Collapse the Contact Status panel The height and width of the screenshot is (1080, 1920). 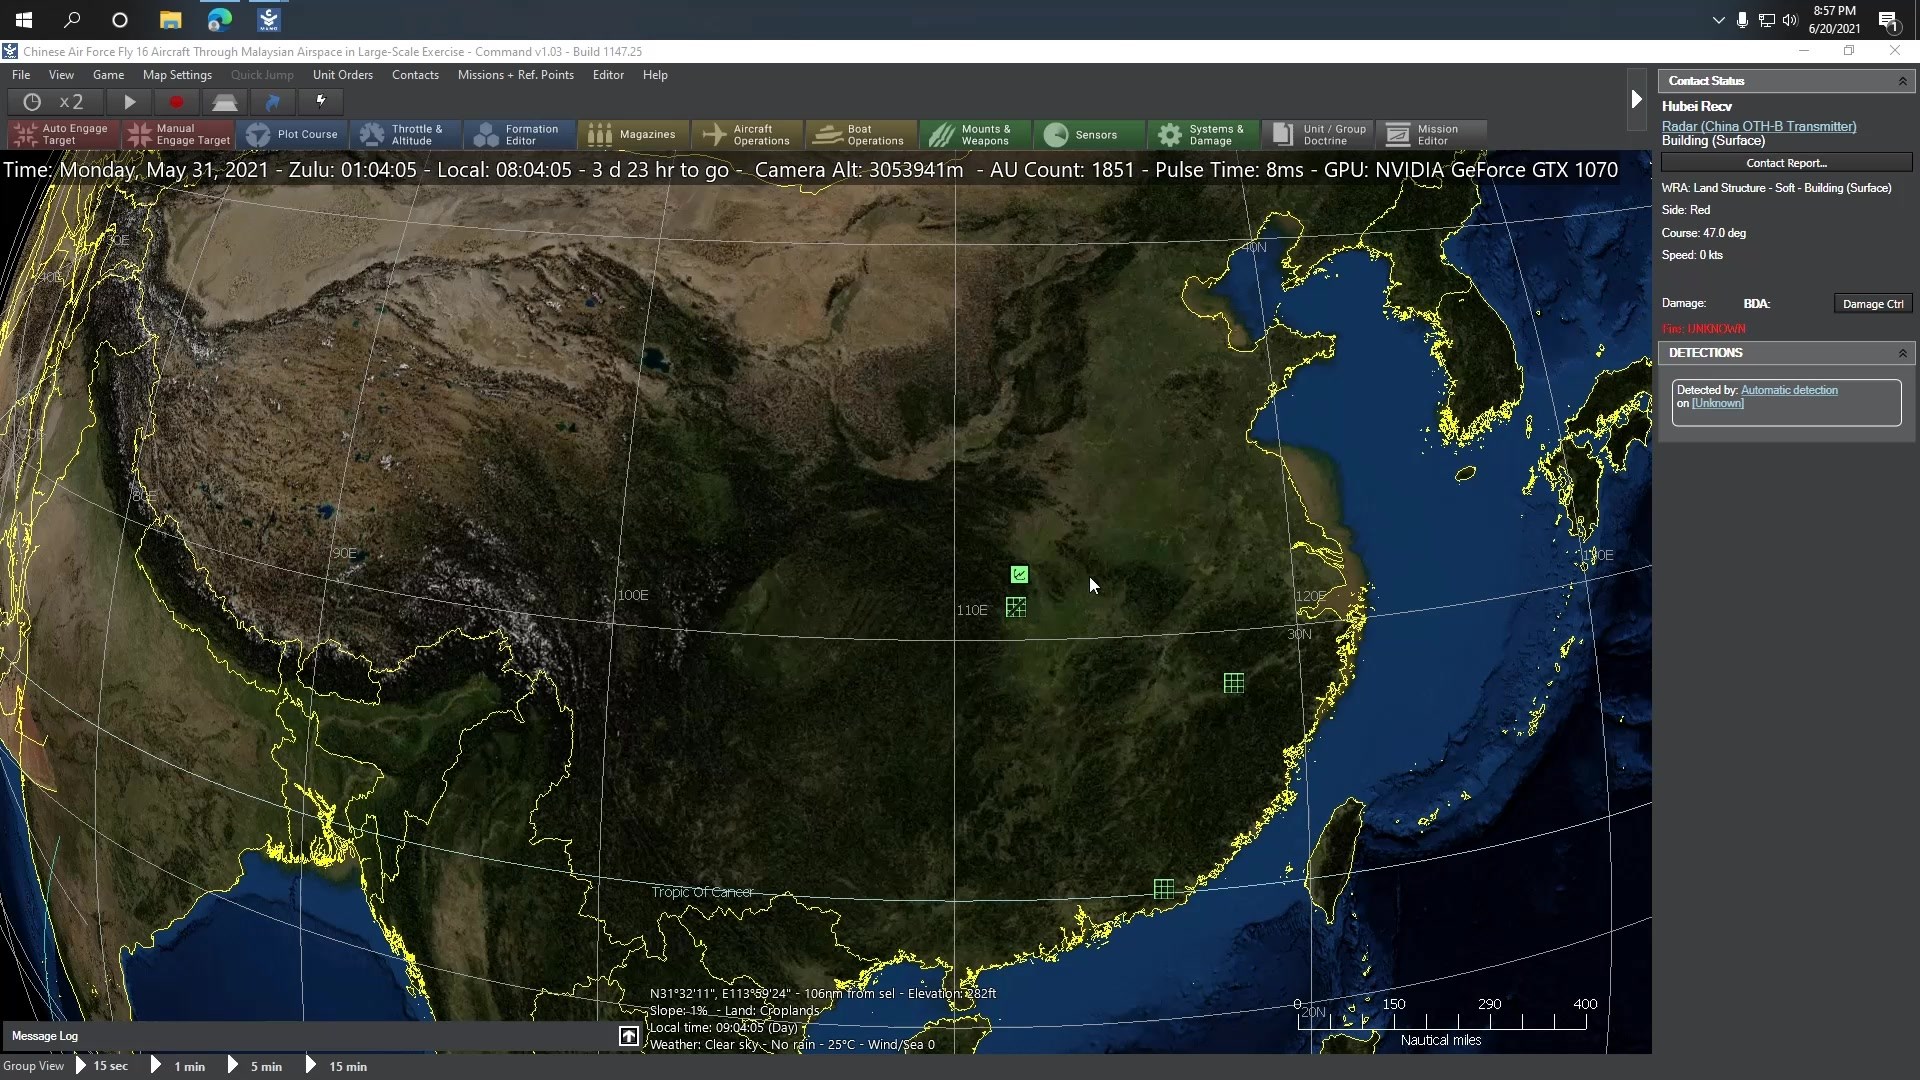click(x=1902, y=81)
